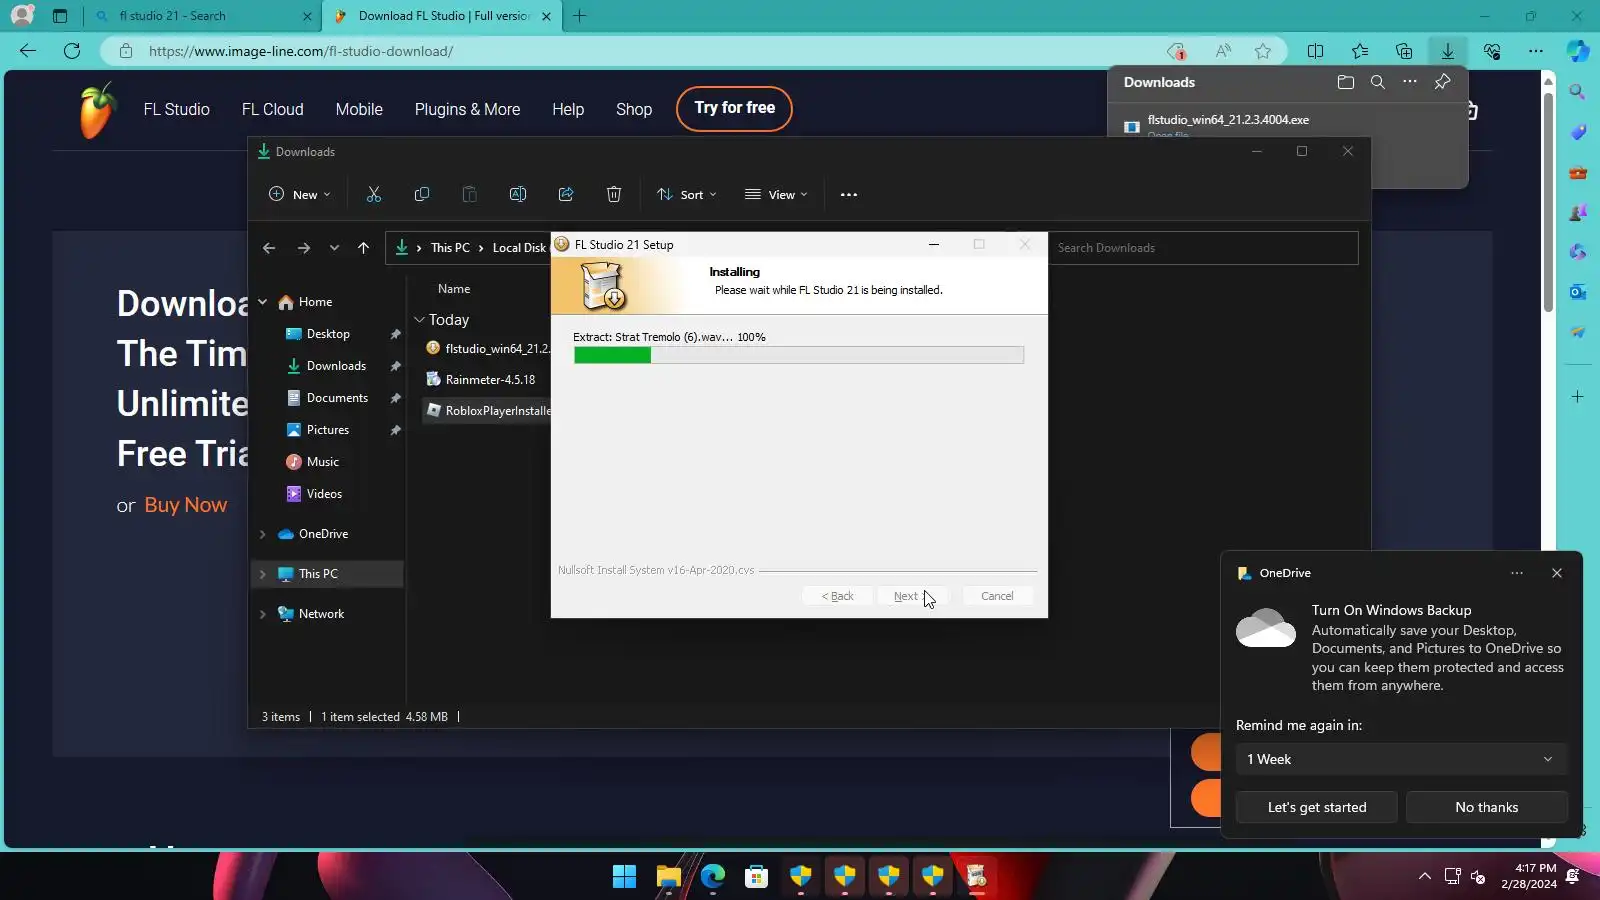Go up one folder level in File Explorer
1600x900 pixels.
363,248
